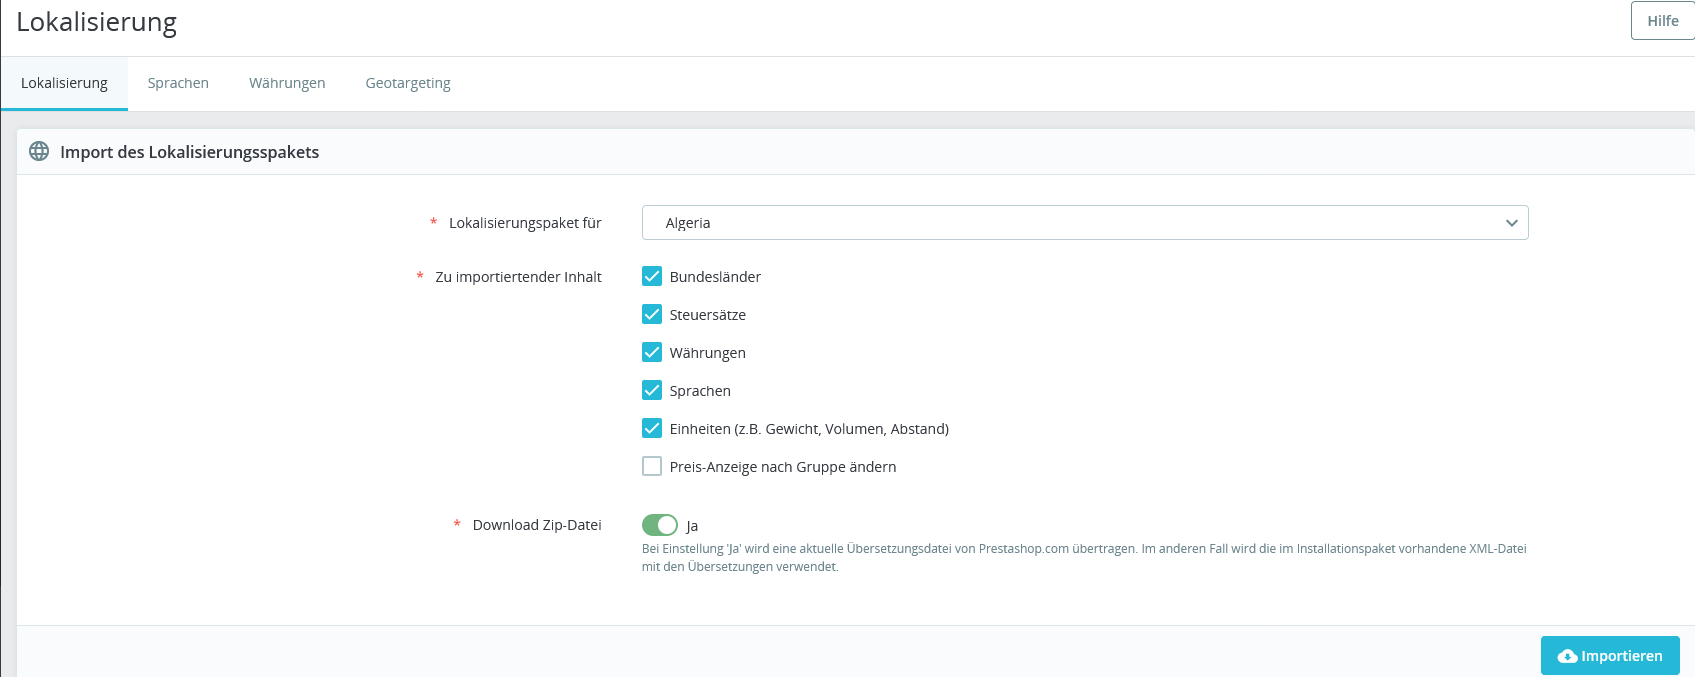Viewport: 1695px width, 677px height.
Task: Click the globe icon beside Import heading
Action: click(39, 151)
